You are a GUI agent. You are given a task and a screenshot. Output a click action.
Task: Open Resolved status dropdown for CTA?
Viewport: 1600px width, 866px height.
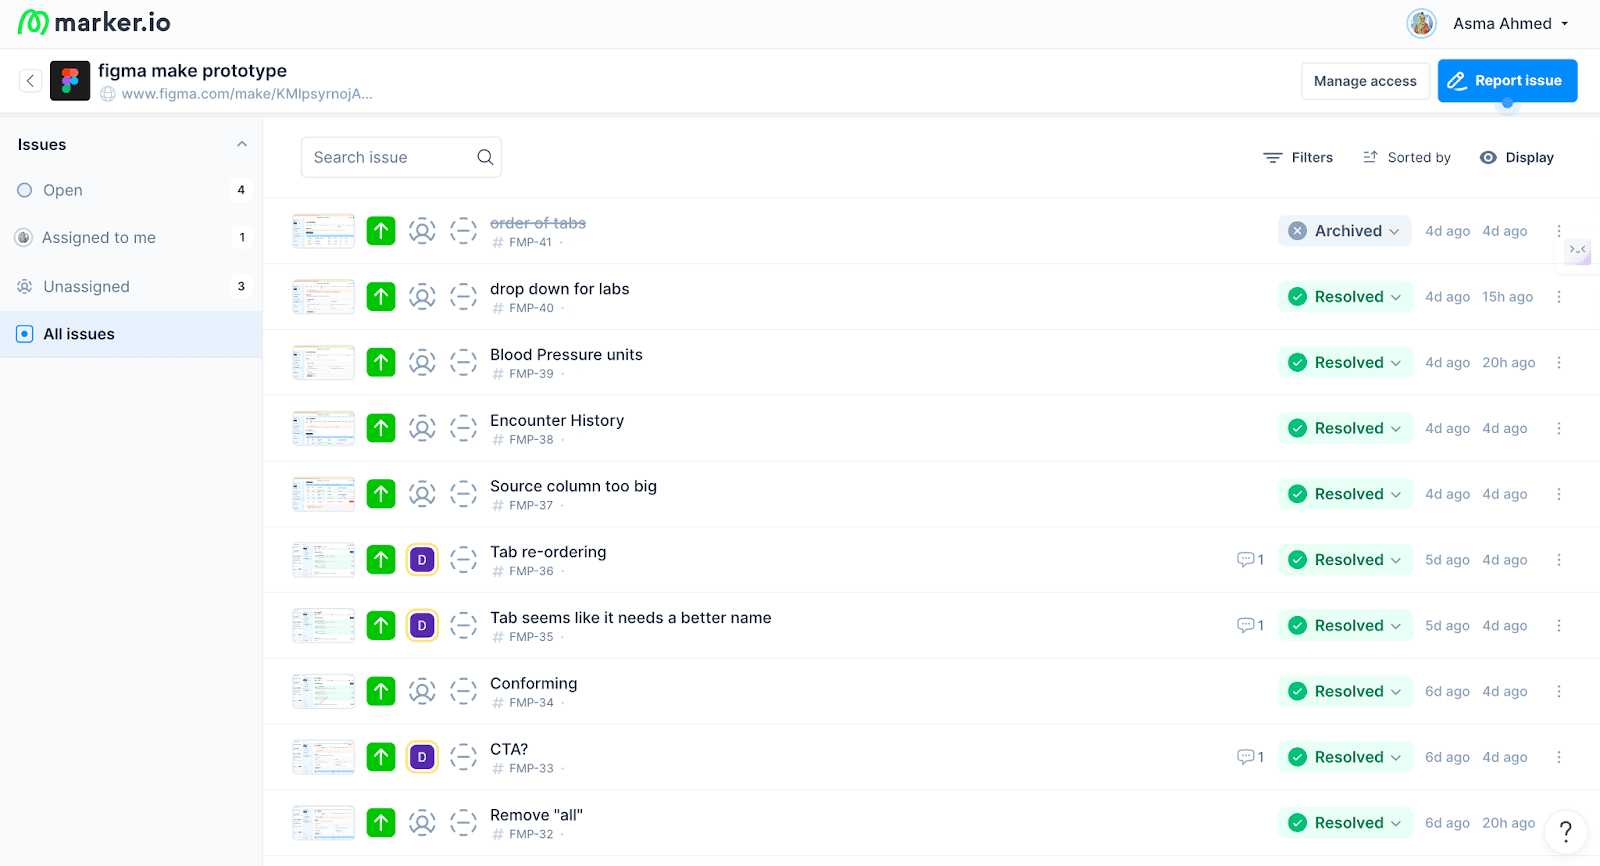point(1345,757)
